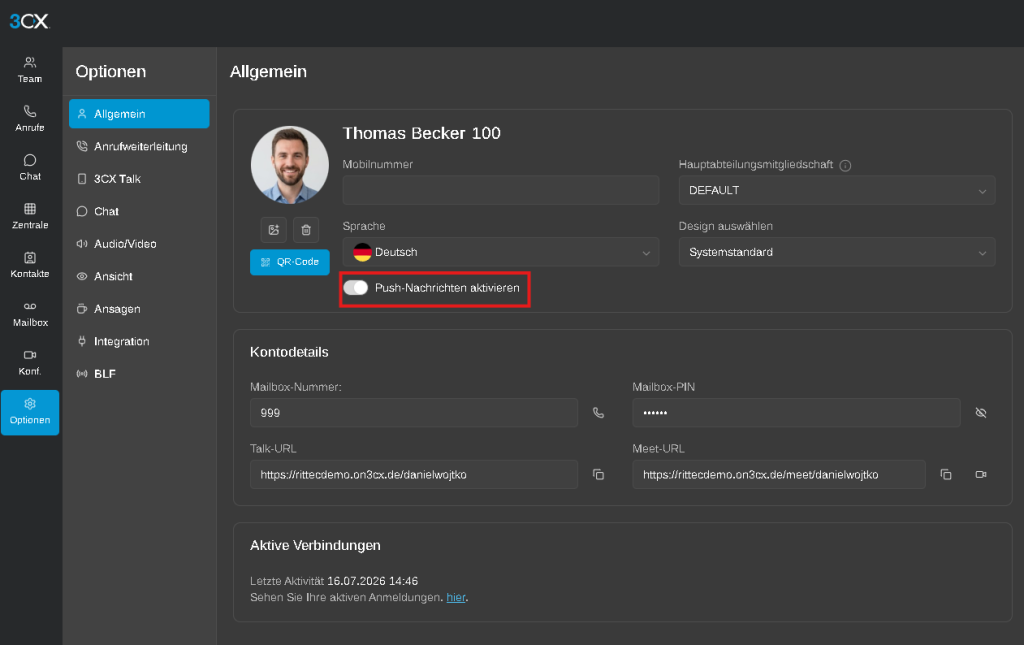Click the 3CX logo
Viewport: 1024px width, 645px height.
(x=29, y=22)
